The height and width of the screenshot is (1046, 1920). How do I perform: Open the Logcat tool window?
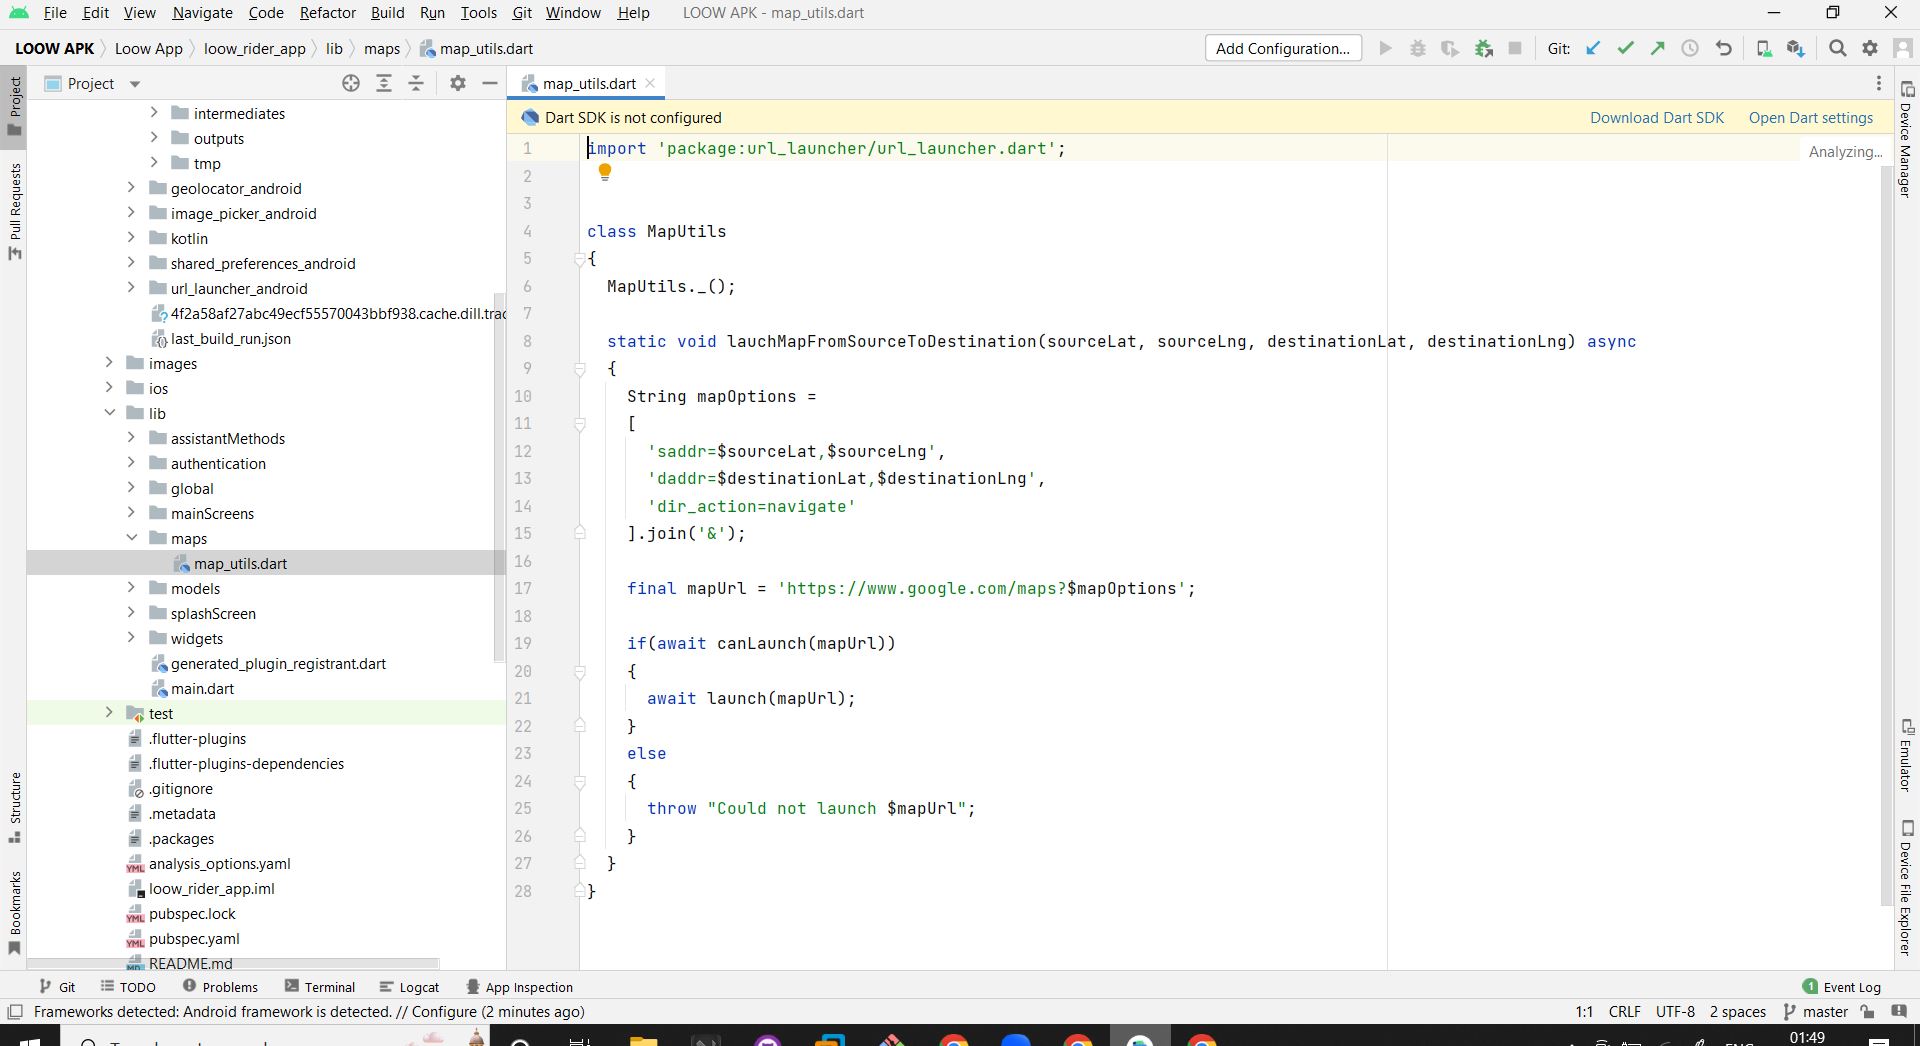[x=410, y=987]
